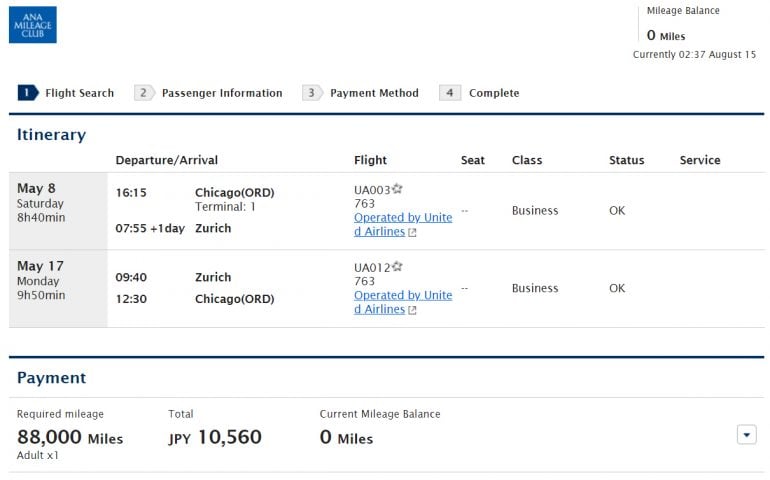Go to the Flight Search step
The width and height of the screenshot is (770, 480).
(67, 93)
